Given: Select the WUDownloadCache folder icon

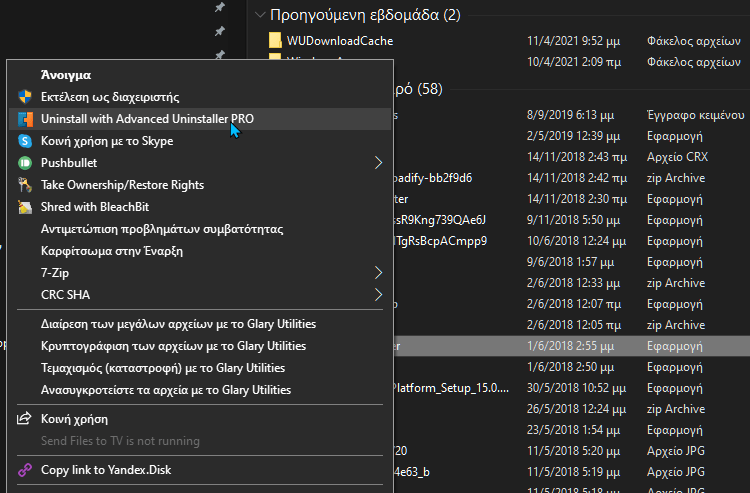Looking at the screenshot, I should click(277, 41).
